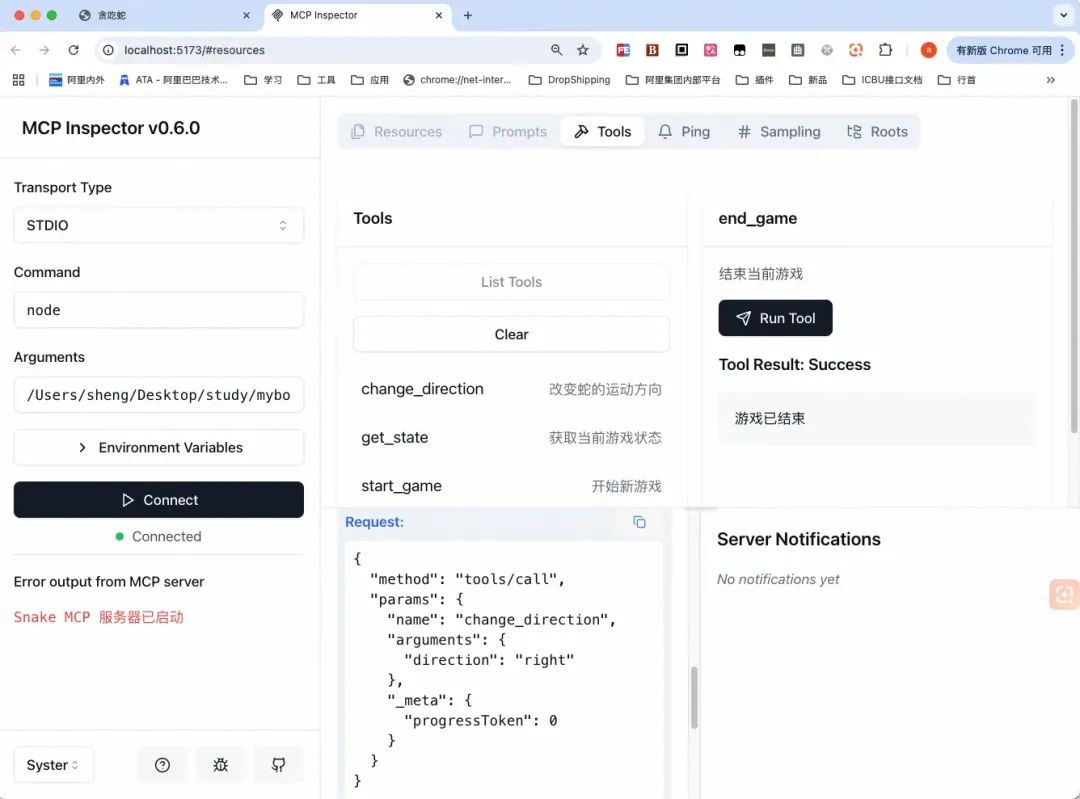The width and height of the screenshot is (1080, 799).
Task: Open the GitHub icon button
Action: (278, 765)
